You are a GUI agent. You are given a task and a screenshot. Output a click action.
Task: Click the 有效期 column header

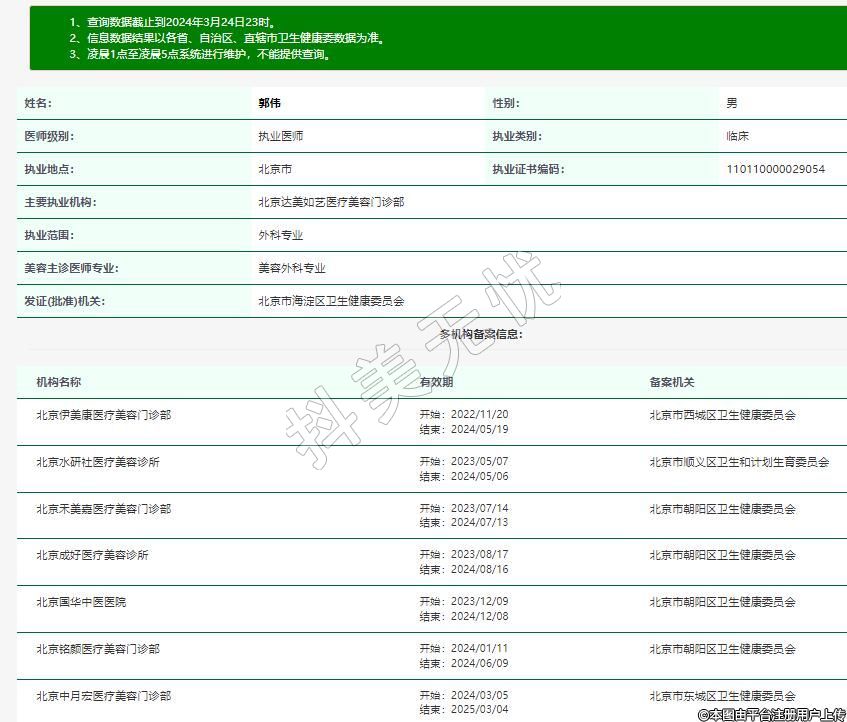coord(436,382)
